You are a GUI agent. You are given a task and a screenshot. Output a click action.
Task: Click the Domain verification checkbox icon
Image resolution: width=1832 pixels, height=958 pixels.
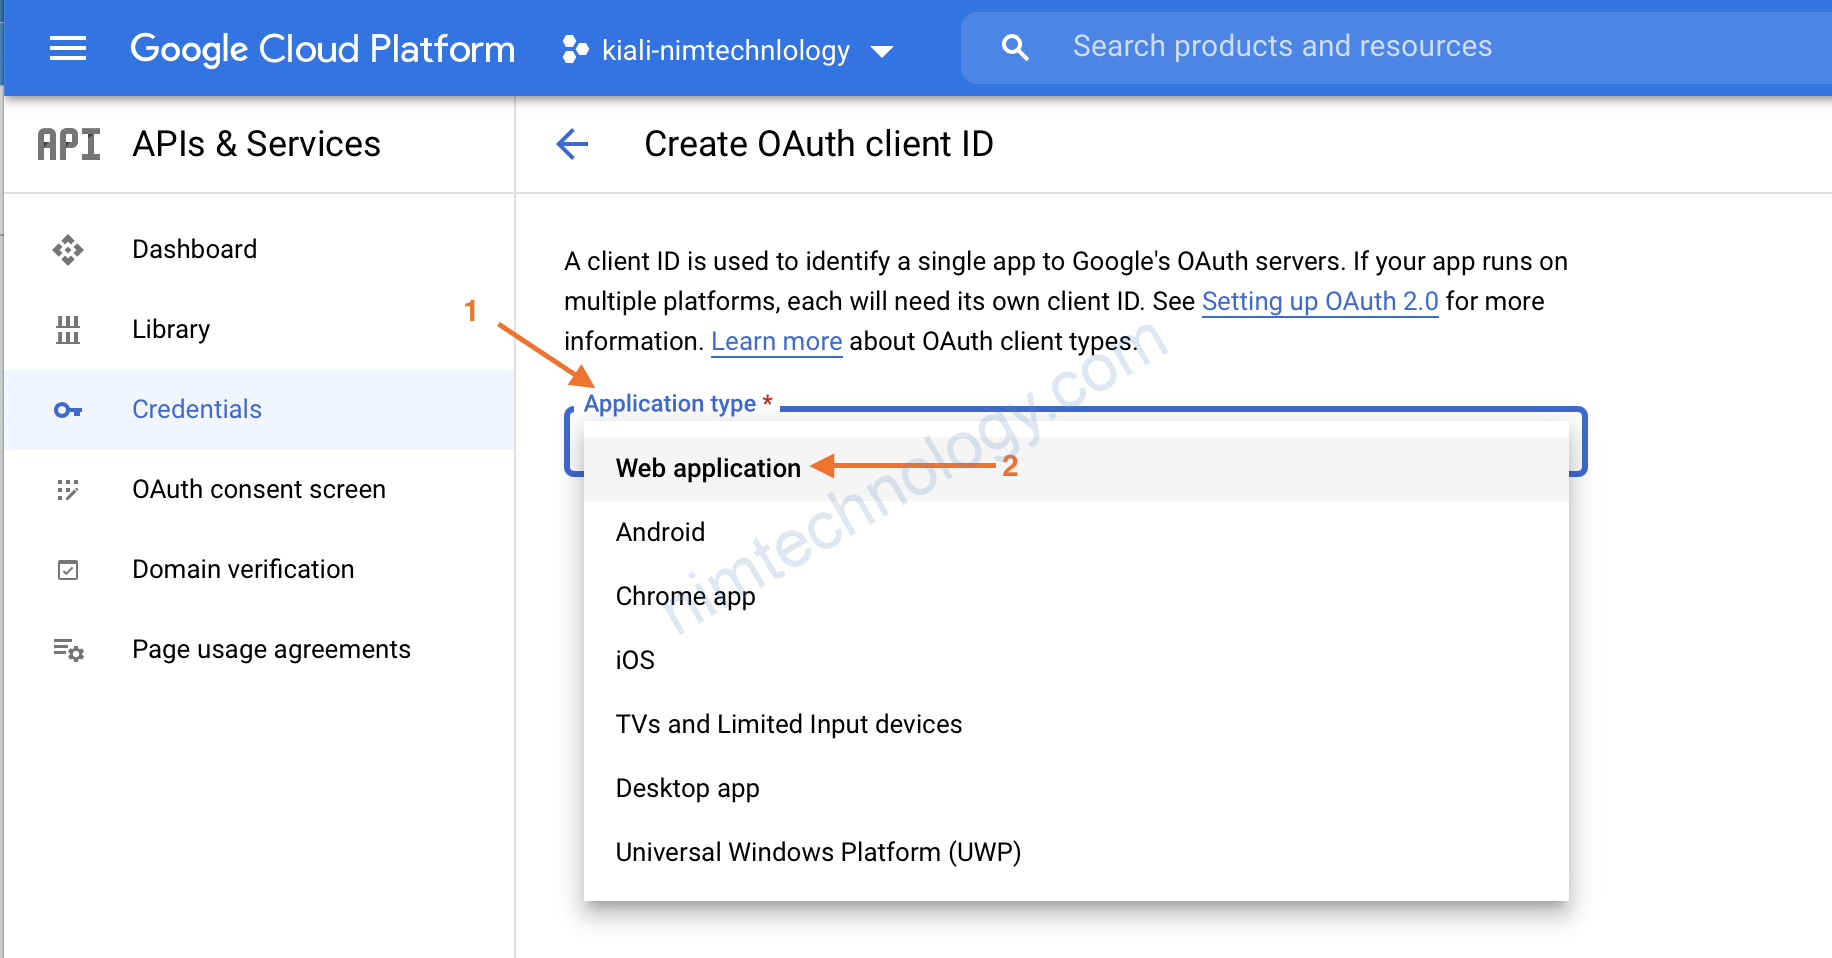point(68,570)
